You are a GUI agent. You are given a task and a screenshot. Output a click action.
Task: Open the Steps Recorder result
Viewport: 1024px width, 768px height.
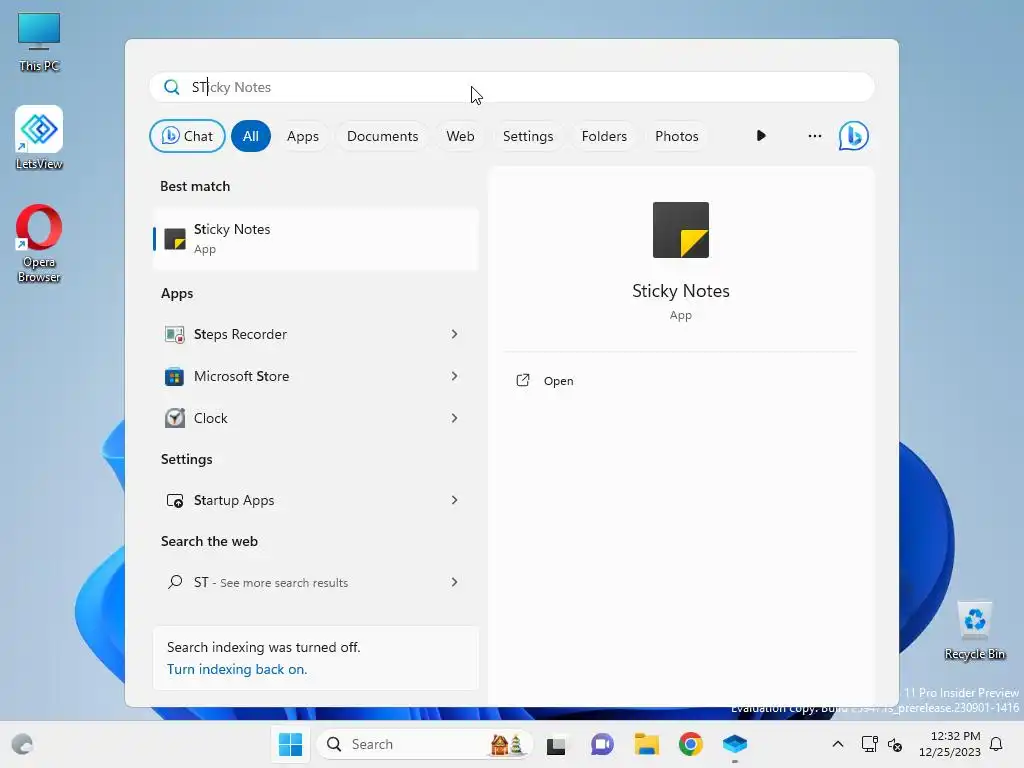[x=316, y=334]
